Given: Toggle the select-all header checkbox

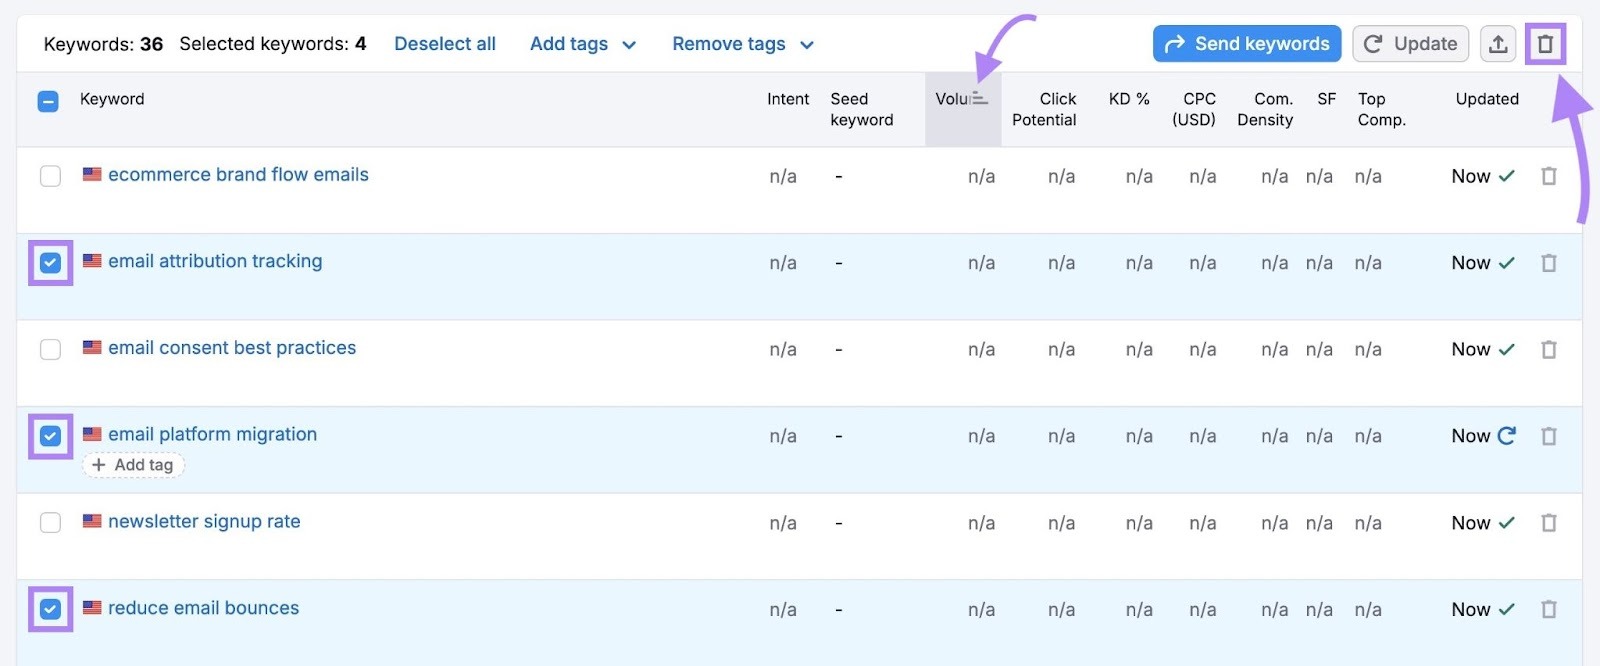Looking at the screenshot, I should click(x=48, y=101).
